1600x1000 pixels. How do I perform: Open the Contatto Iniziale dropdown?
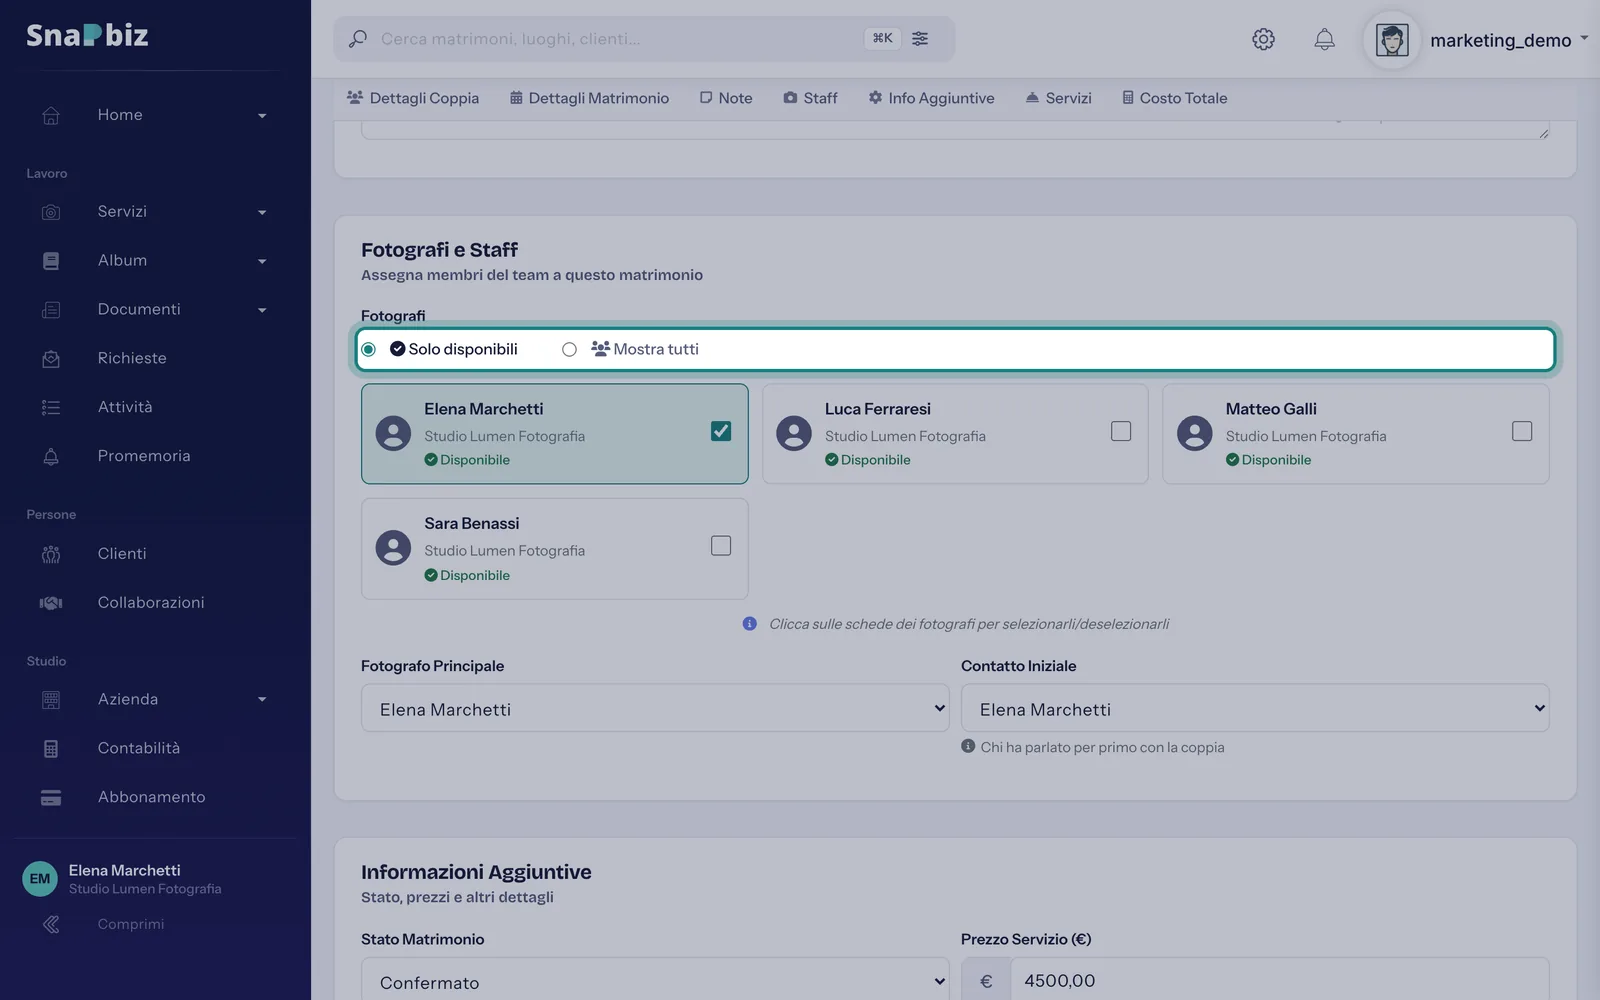[x=1255, y=708]
